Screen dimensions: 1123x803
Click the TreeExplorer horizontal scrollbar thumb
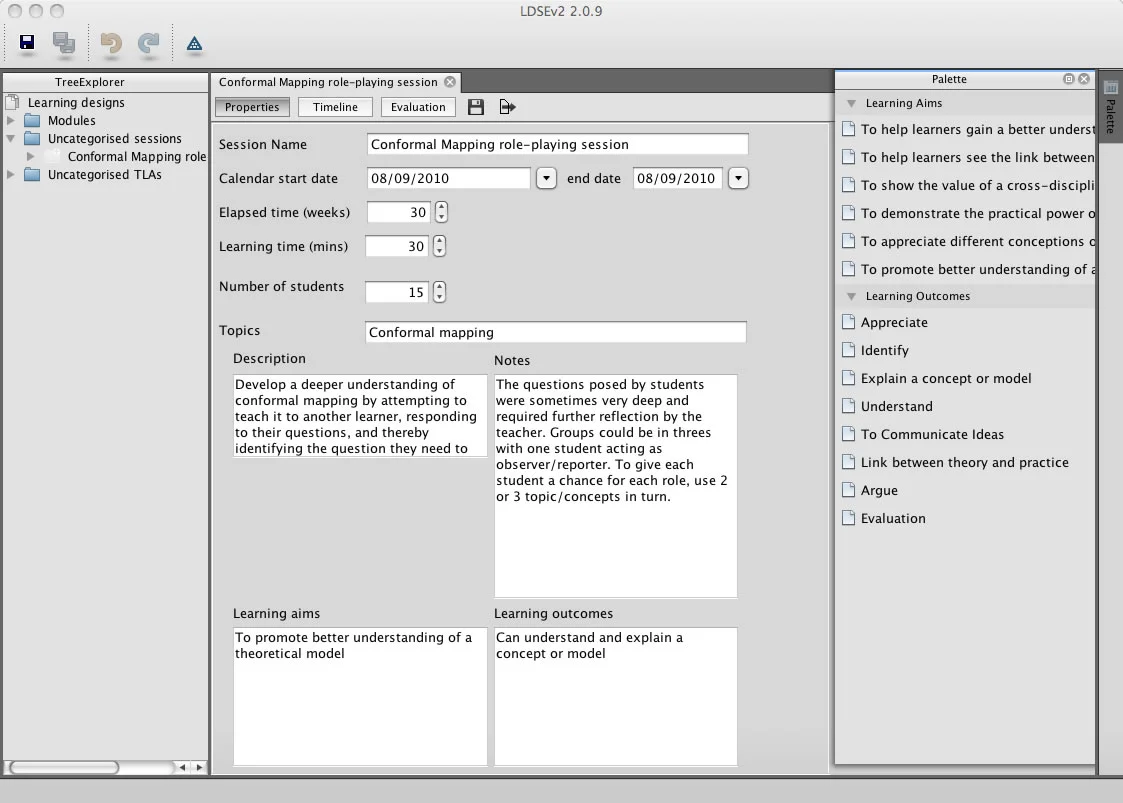pos(64,767)
